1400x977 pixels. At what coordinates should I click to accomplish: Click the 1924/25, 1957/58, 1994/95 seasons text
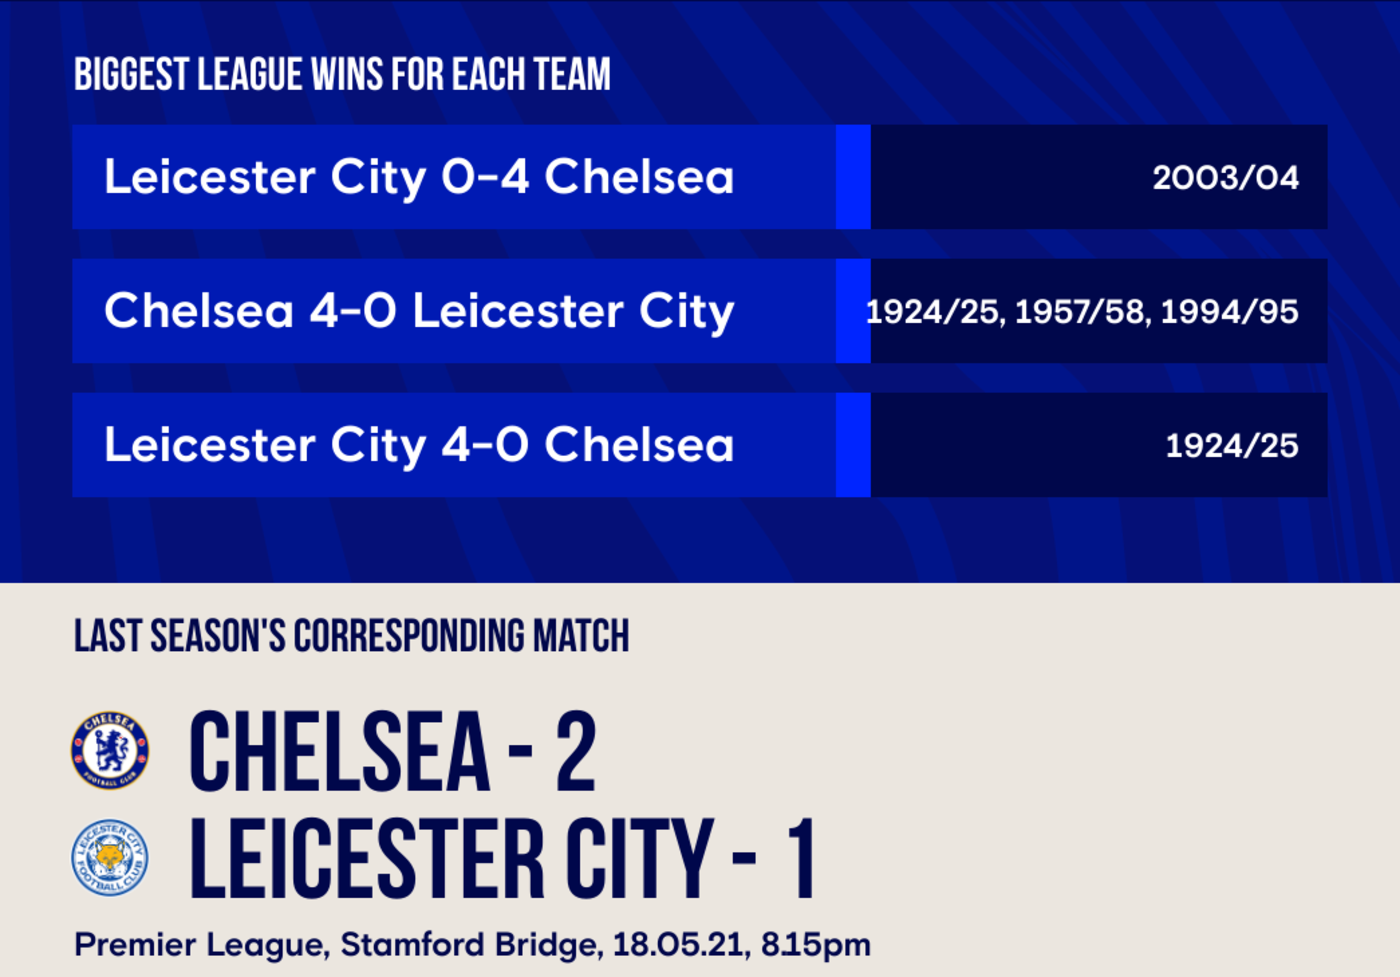(x=1082, y=312)
